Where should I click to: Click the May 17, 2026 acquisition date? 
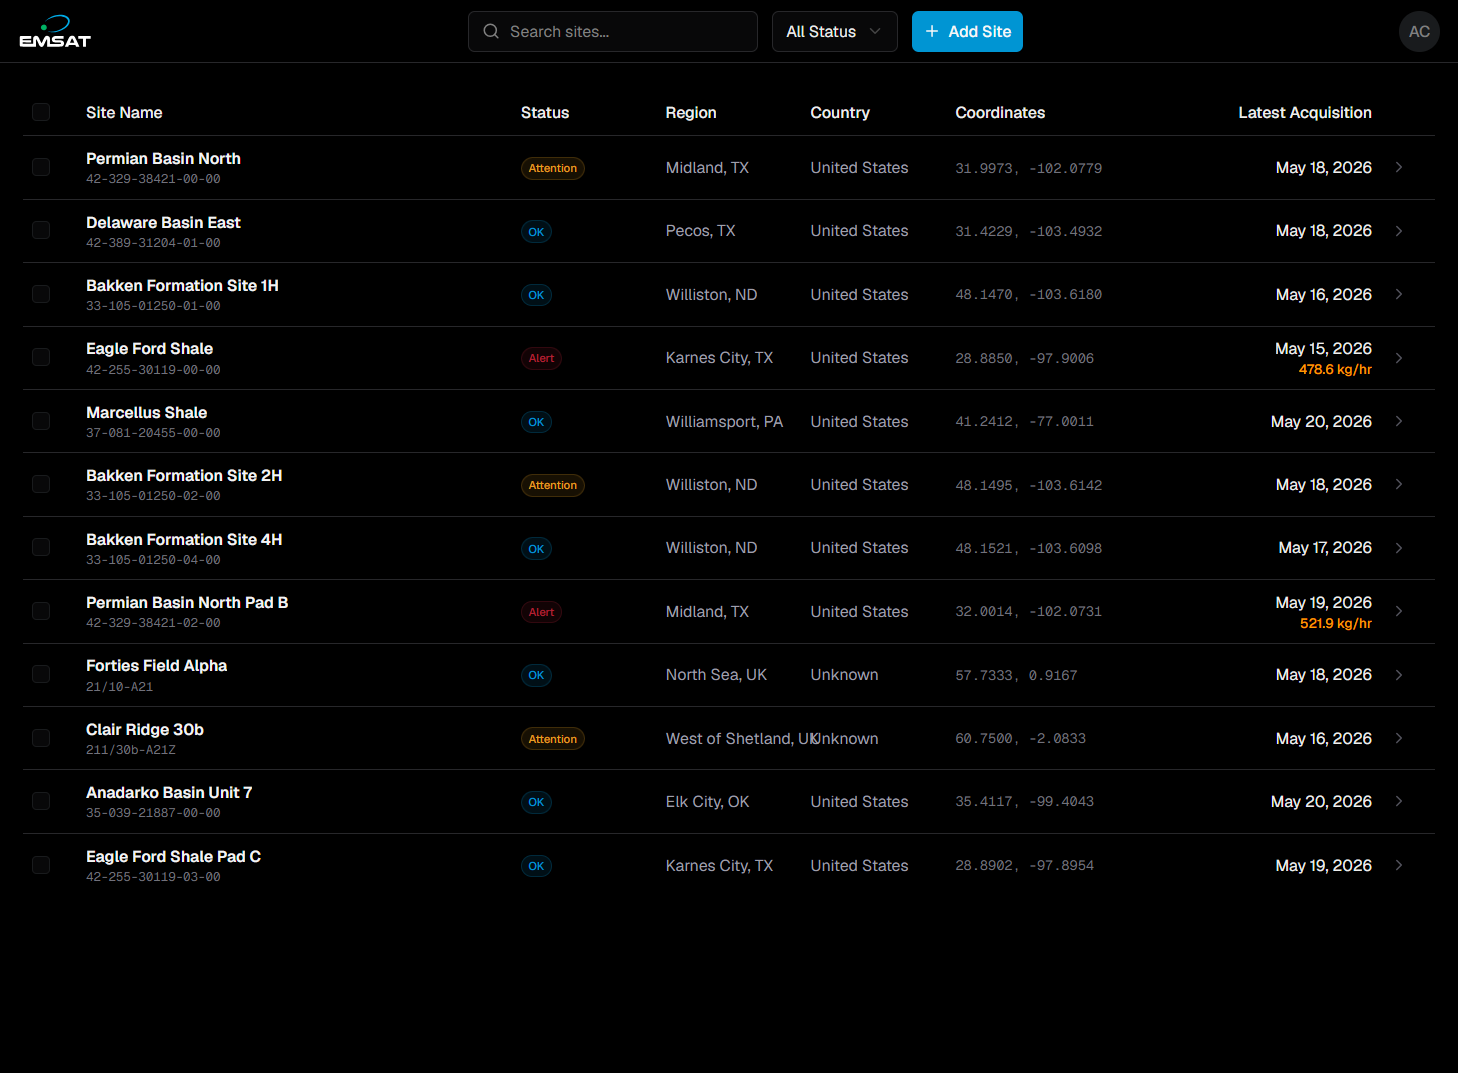click(1325, 548)
